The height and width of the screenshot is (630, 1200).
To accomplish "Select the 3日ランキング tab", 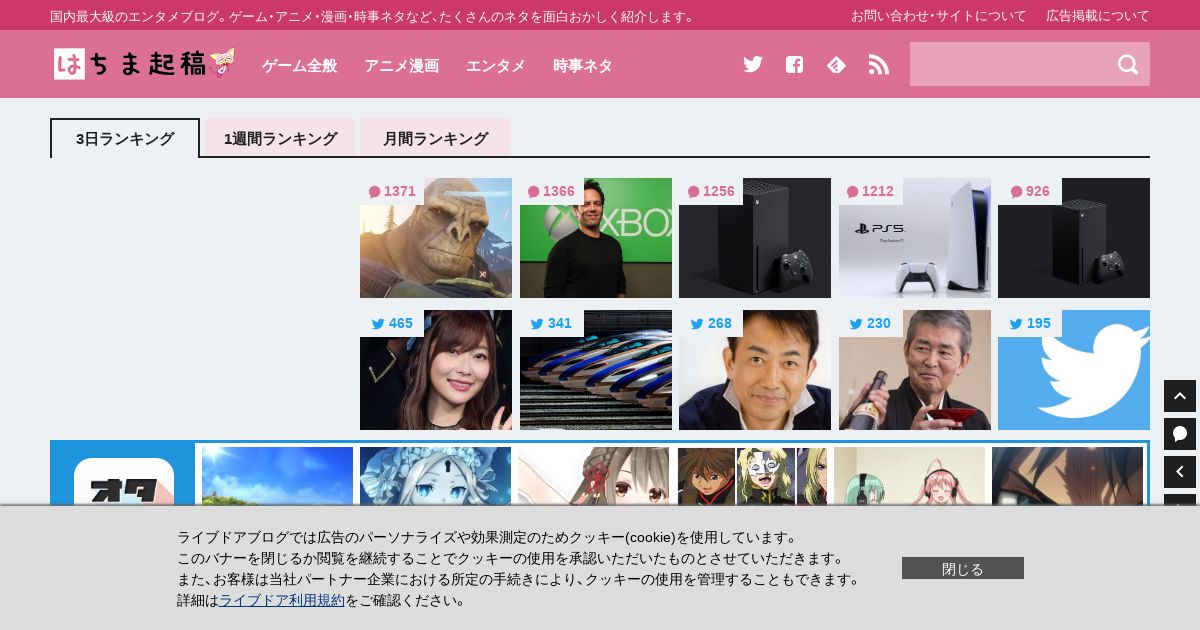I will [x=125, y=138].
